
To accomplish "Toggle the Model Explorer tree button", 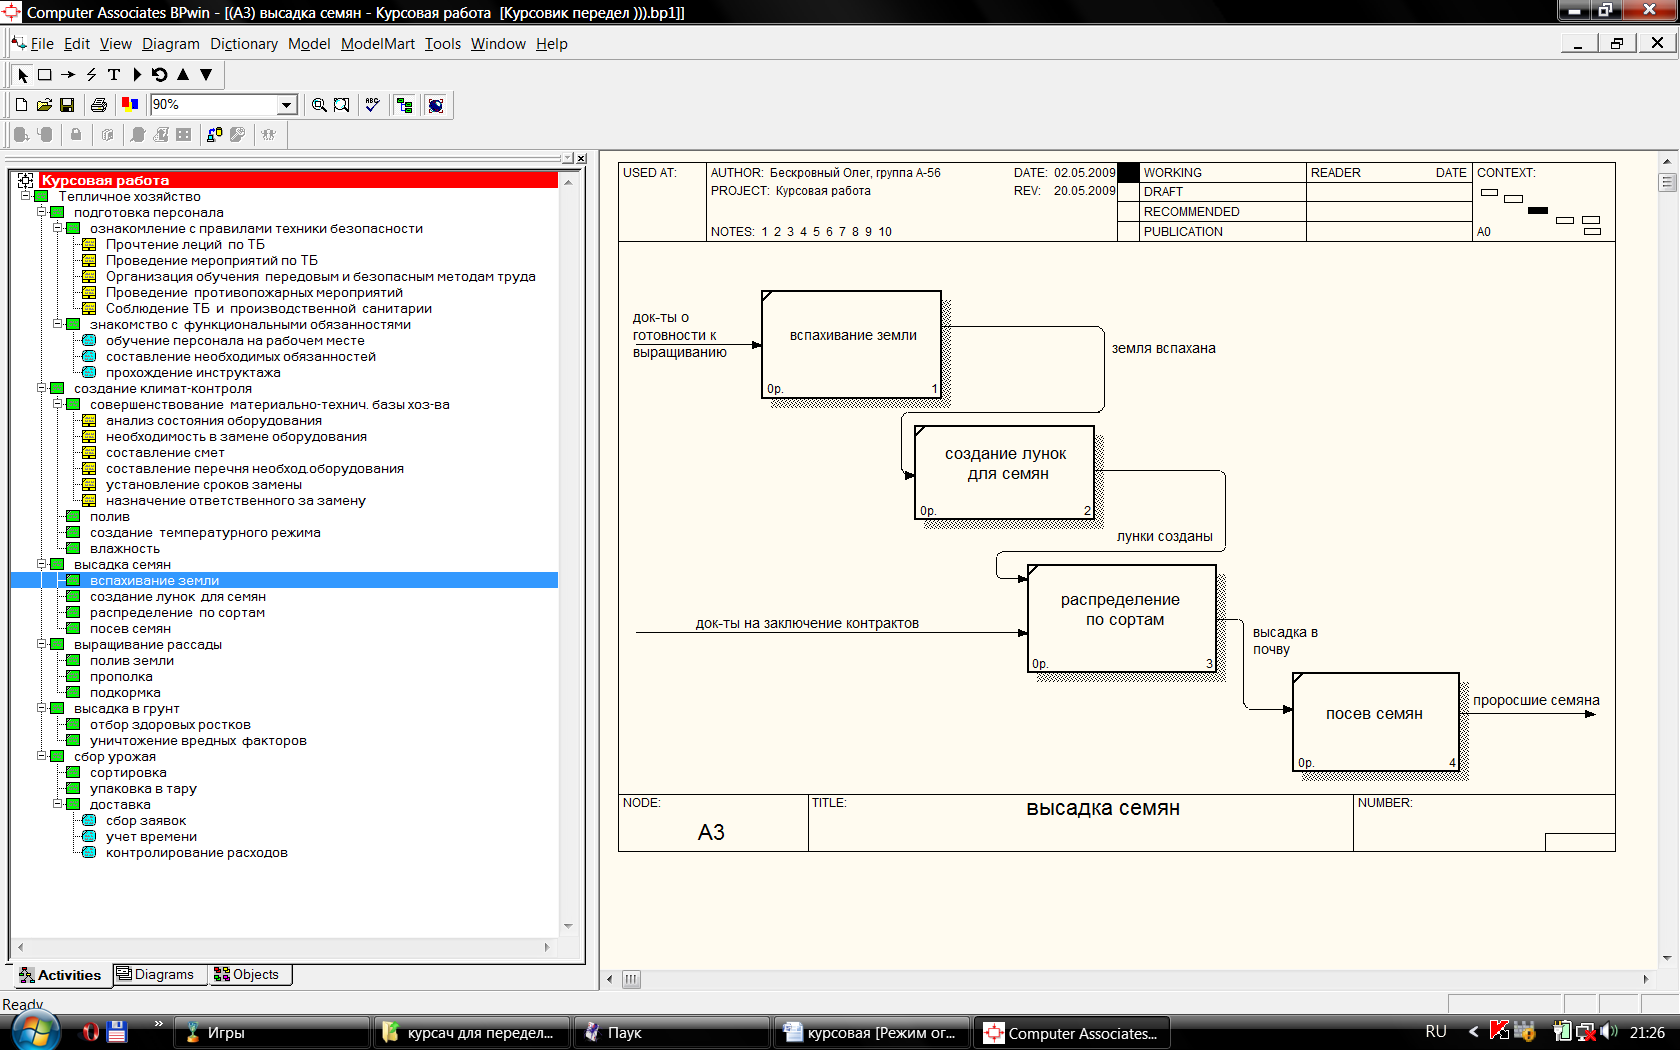I will coord(404,105).
